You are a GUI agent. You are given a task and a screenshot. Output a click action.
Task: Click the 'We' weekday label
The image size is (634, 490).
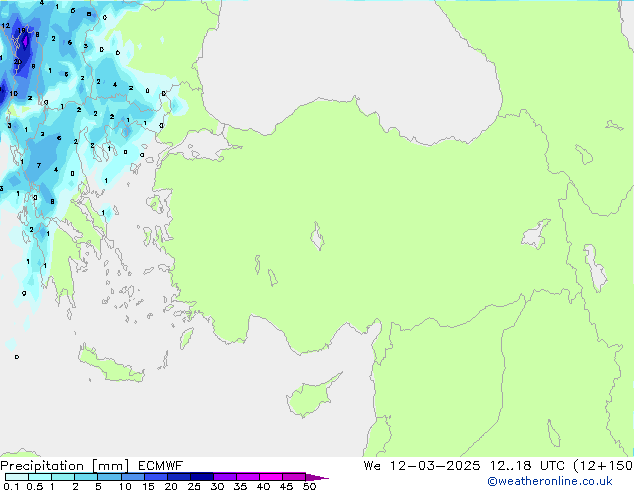coord(372,466)
